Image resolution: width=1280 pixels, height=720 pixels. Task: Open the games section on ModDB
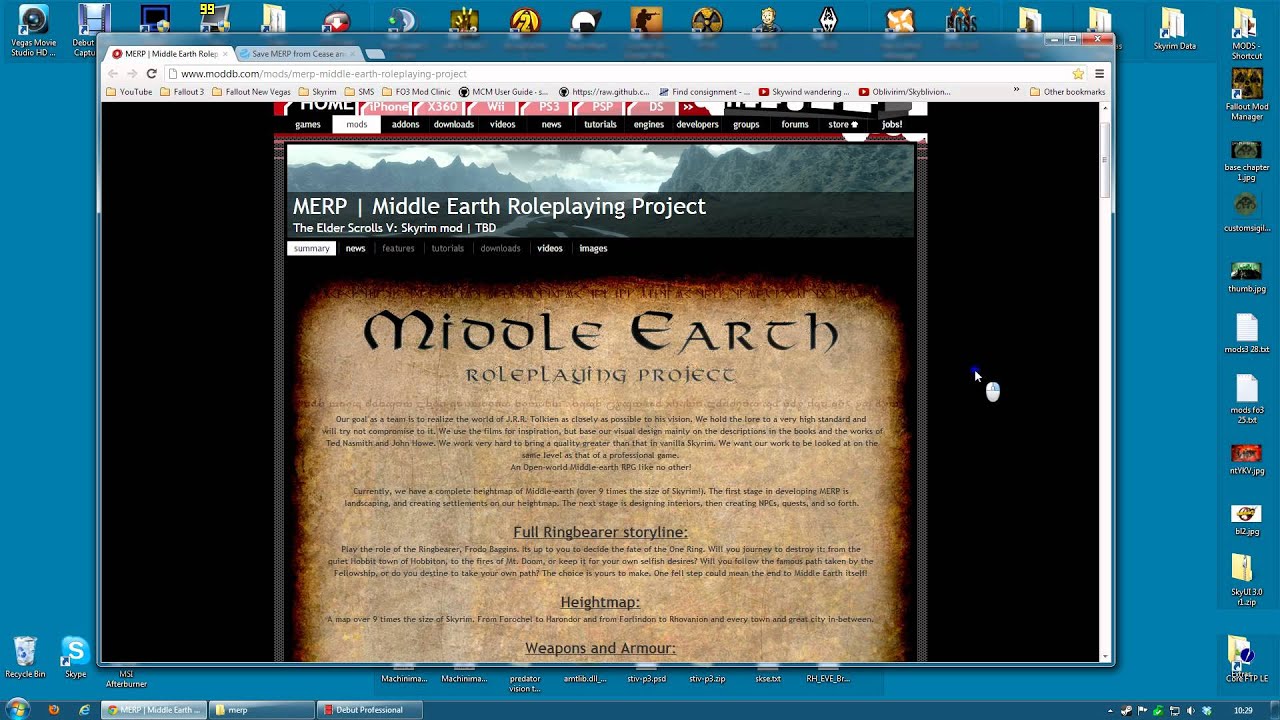pyautogui.click(x=308, y=124)
